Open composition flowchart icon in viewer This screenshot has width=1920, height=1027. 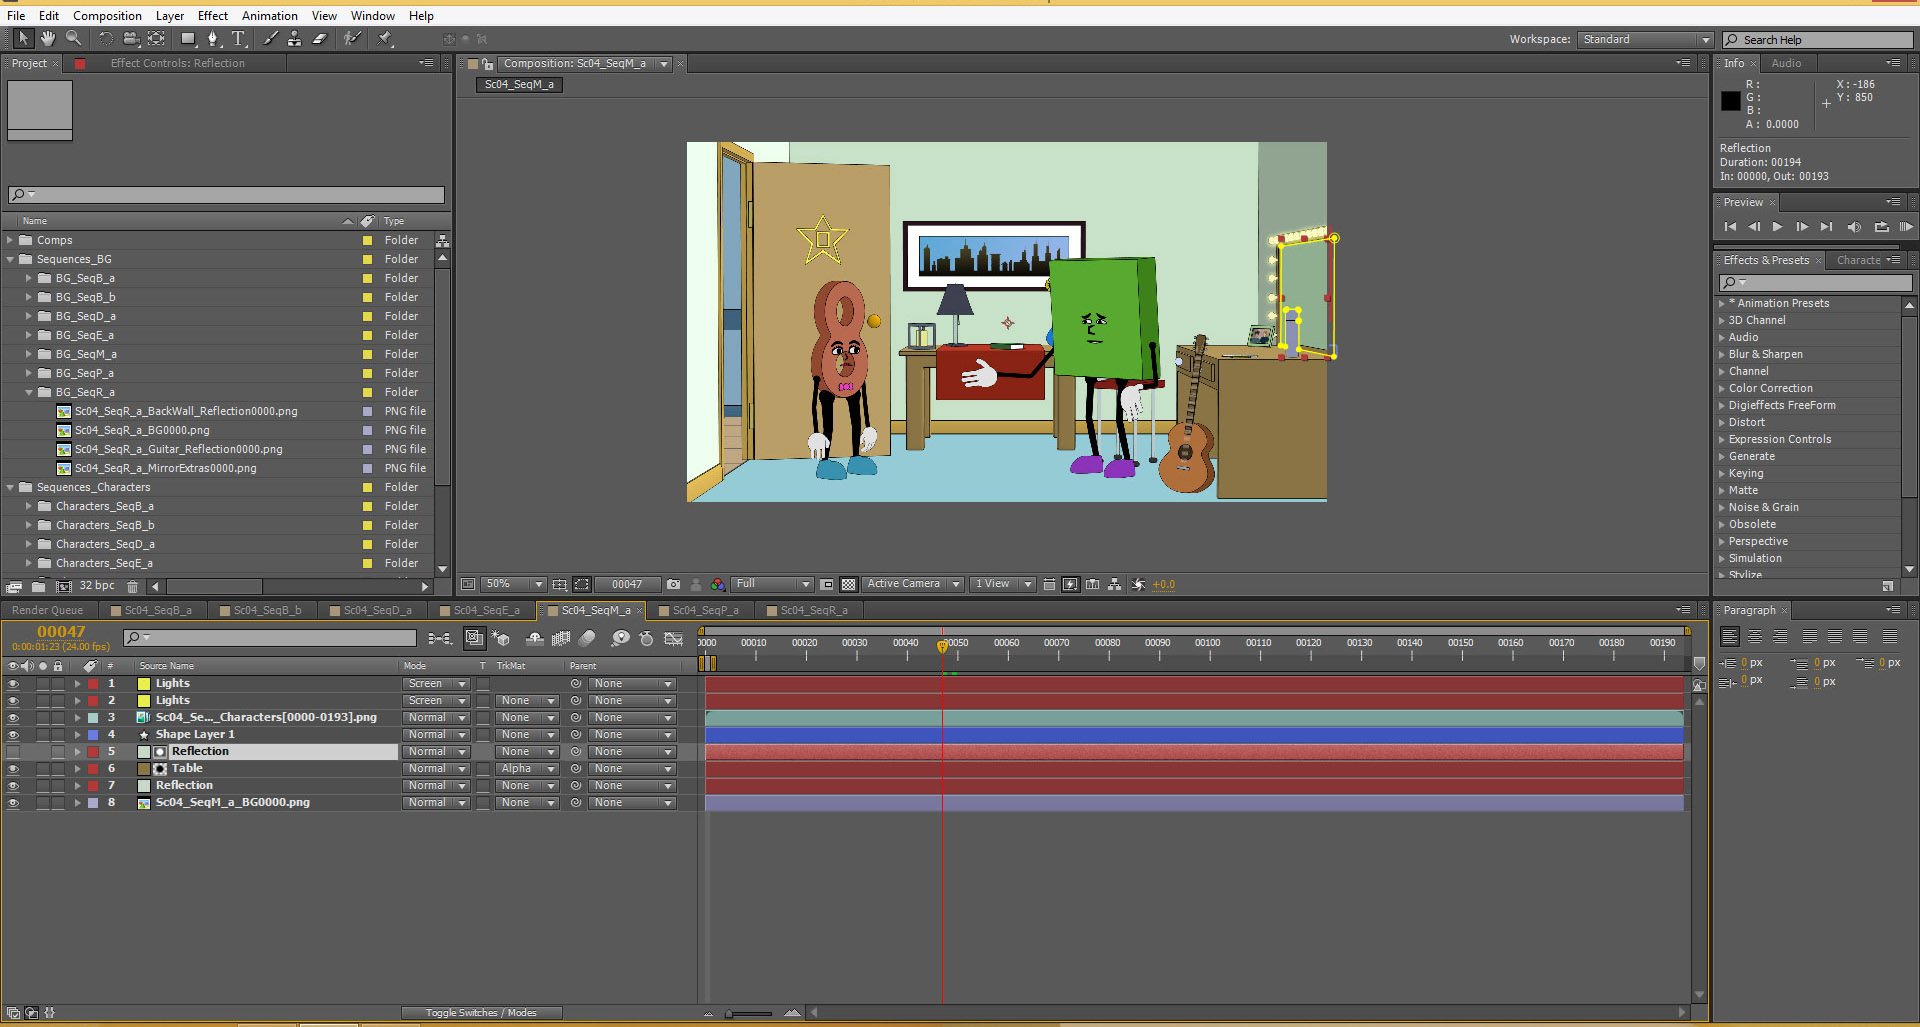pyautogui.click(x=1115, y=584)
